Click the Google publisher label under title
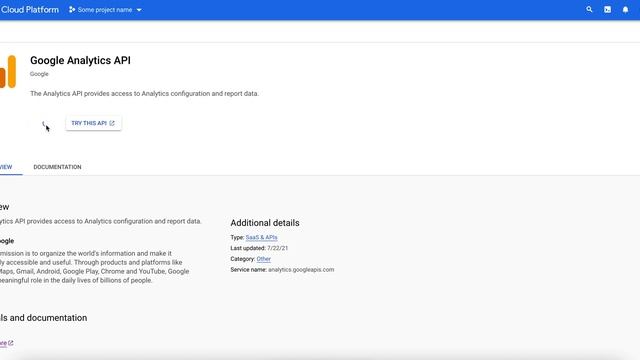The height and width of the screenshot is (360, 640). (39, 74)
